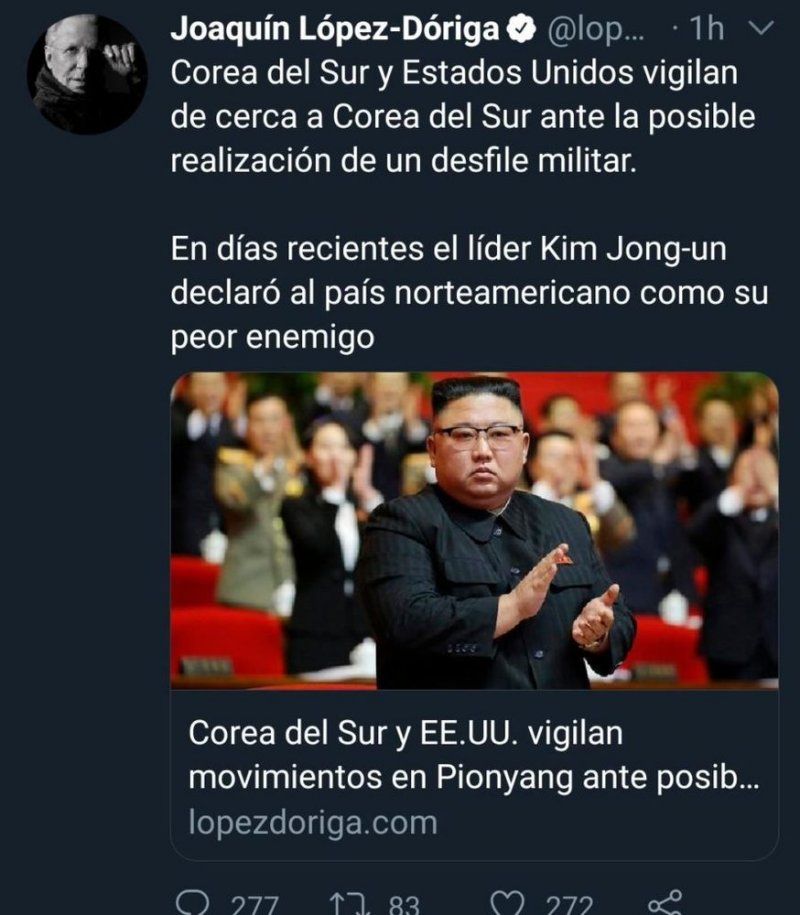Click the 1h tweet timestamp
The height and width of the screenshot is (915, 800).
click(706, 29)
